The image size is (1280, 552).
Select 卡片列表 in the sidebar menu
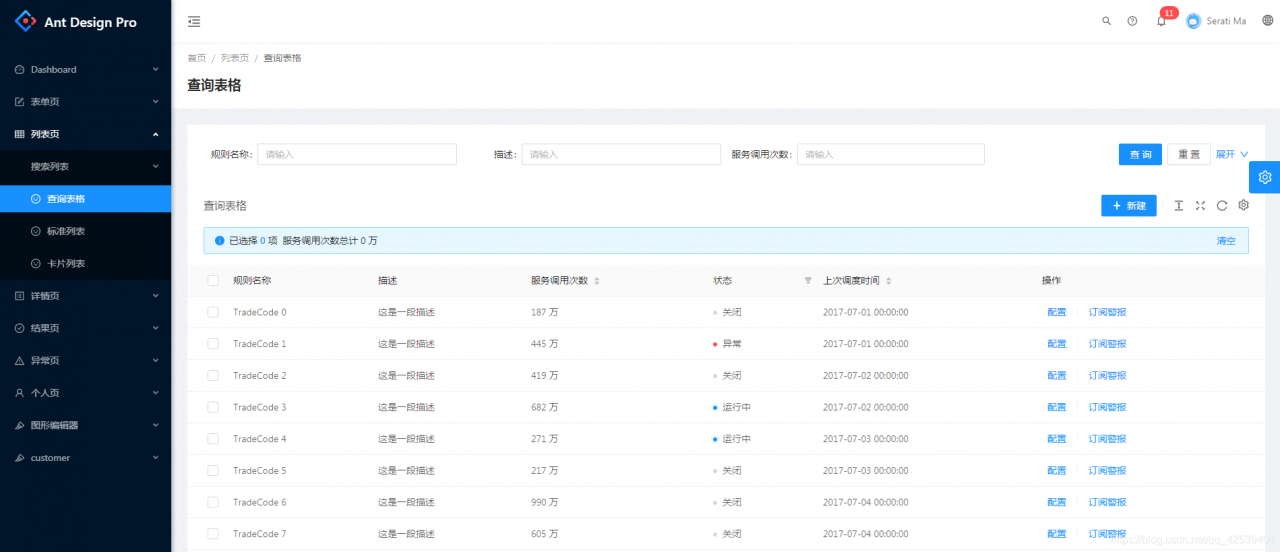point(86,264)
